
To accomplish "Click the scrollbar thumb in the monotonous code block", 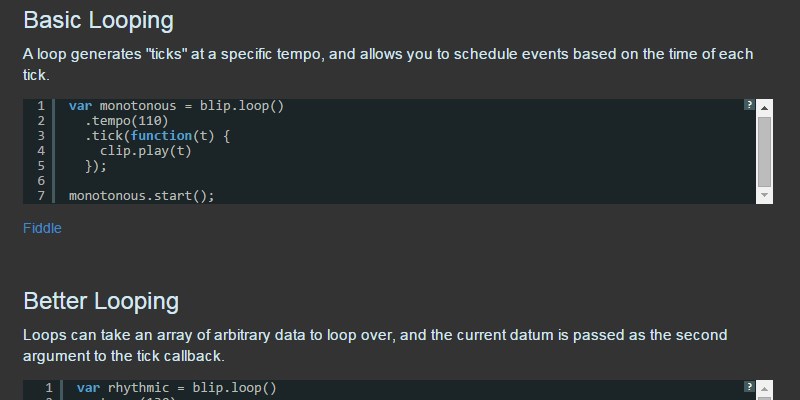I will point(764,150).
